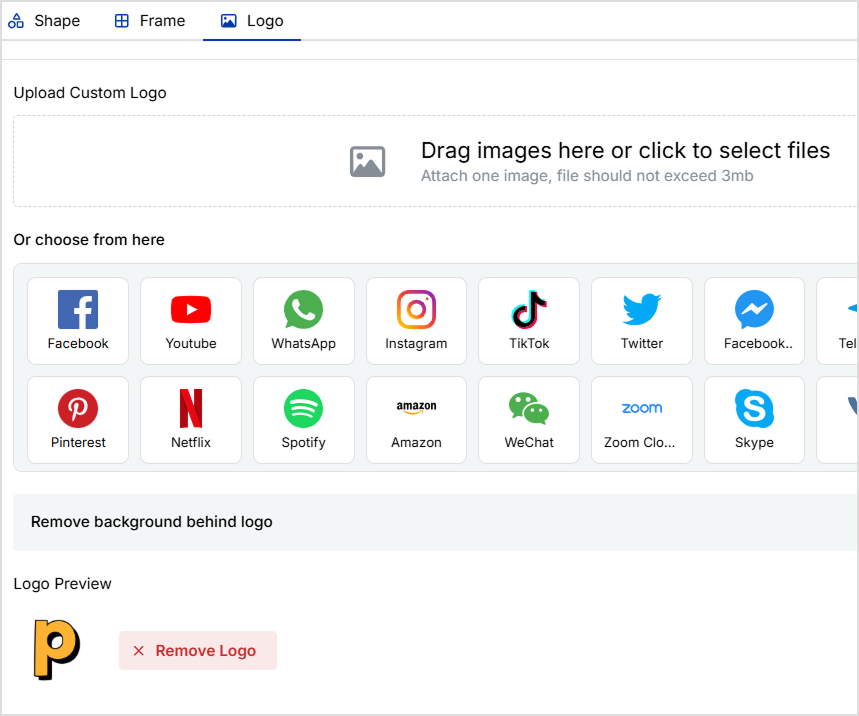Choose the Amazon logo
The width and height of the screenshot is (859, 716).
coord(416,420)
